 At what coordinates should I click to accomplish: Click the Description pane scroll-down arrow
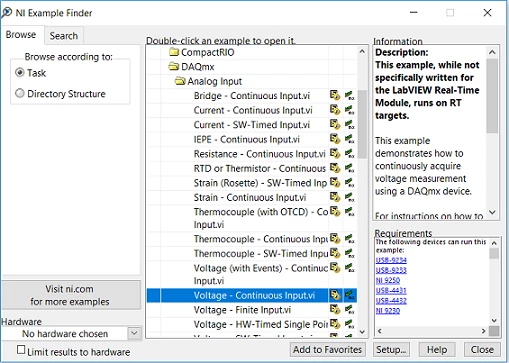coord(492,212)
